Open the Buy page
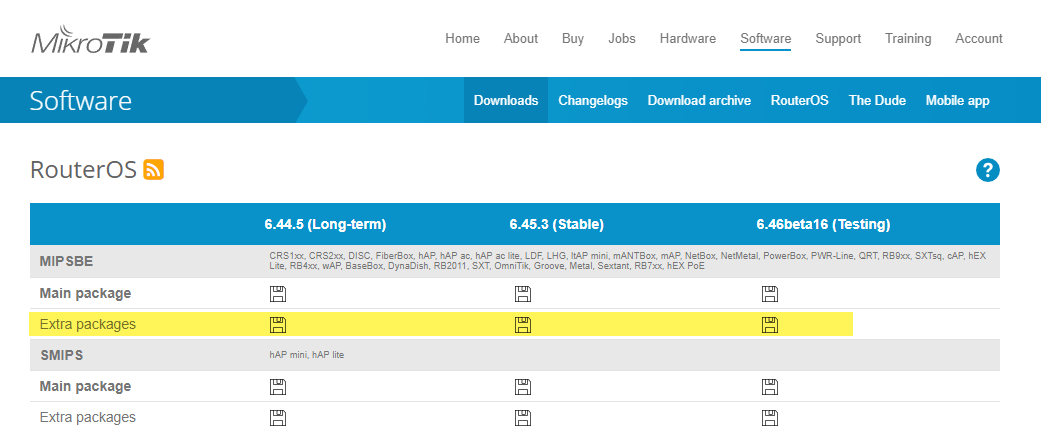Screen dimensions: 1041x432 click(573, 38)
